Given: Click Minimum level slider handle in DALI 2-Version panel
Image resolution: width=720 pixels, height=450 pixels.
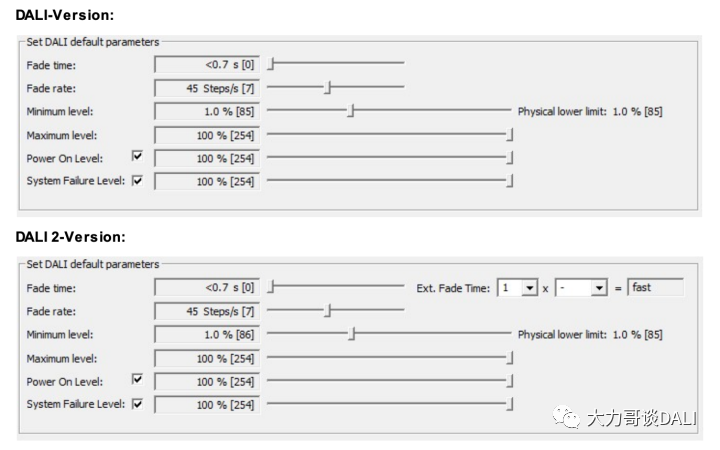Looking at the screenshot, I should click(x=350, y=334).
